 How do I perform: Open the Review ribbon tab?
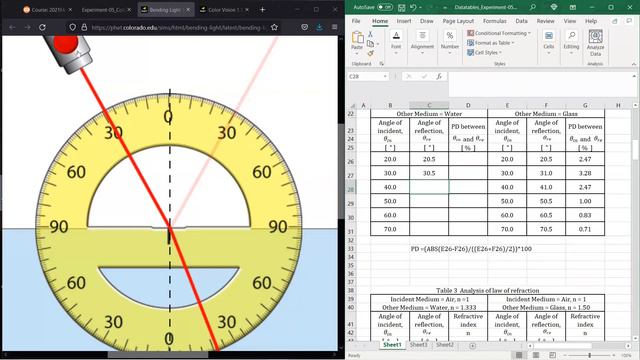click(545, 21)
